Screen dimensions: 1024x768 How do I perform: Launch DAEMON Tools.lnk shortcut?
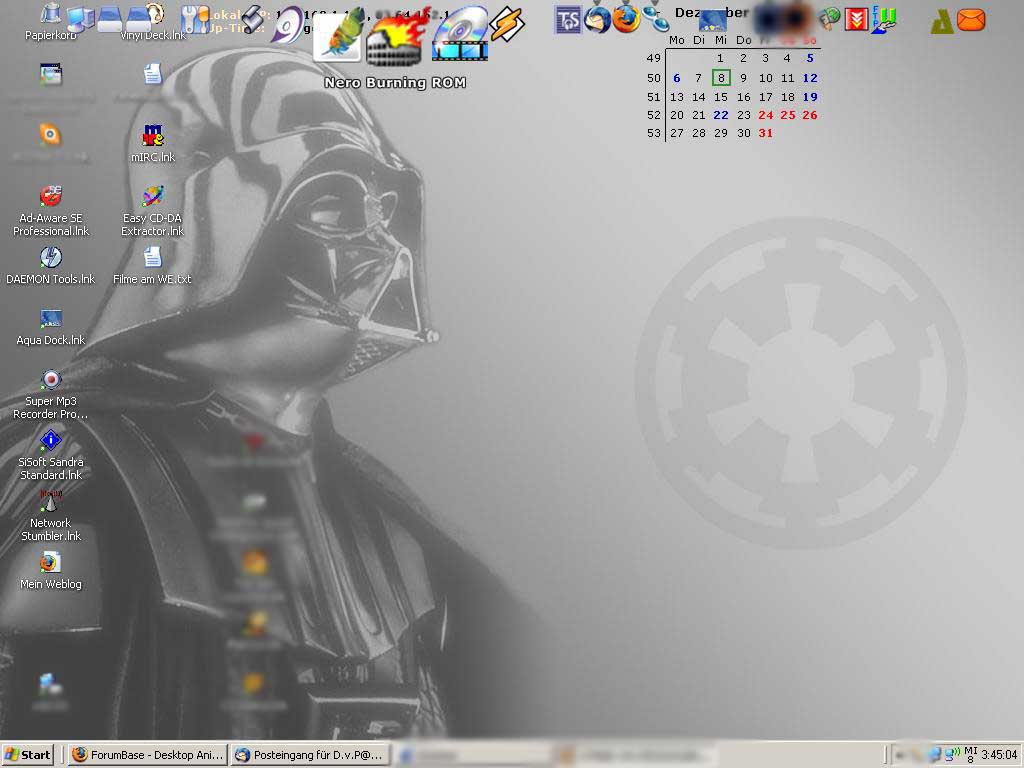point(51,266)
